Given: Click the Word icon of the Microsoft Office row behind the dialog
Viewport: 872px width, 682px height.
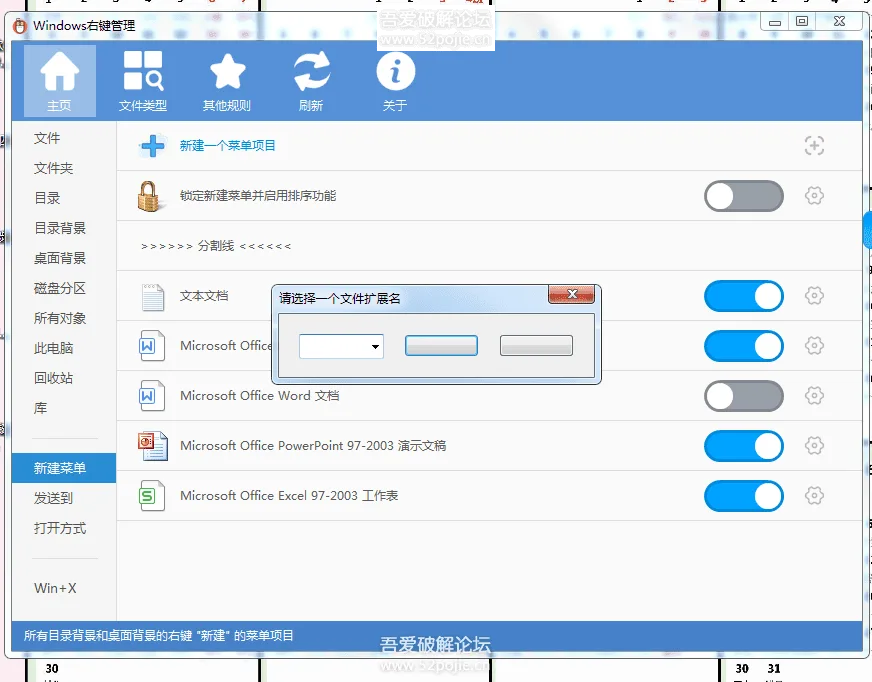Looking at the screenshot, I should click(152, 346).
